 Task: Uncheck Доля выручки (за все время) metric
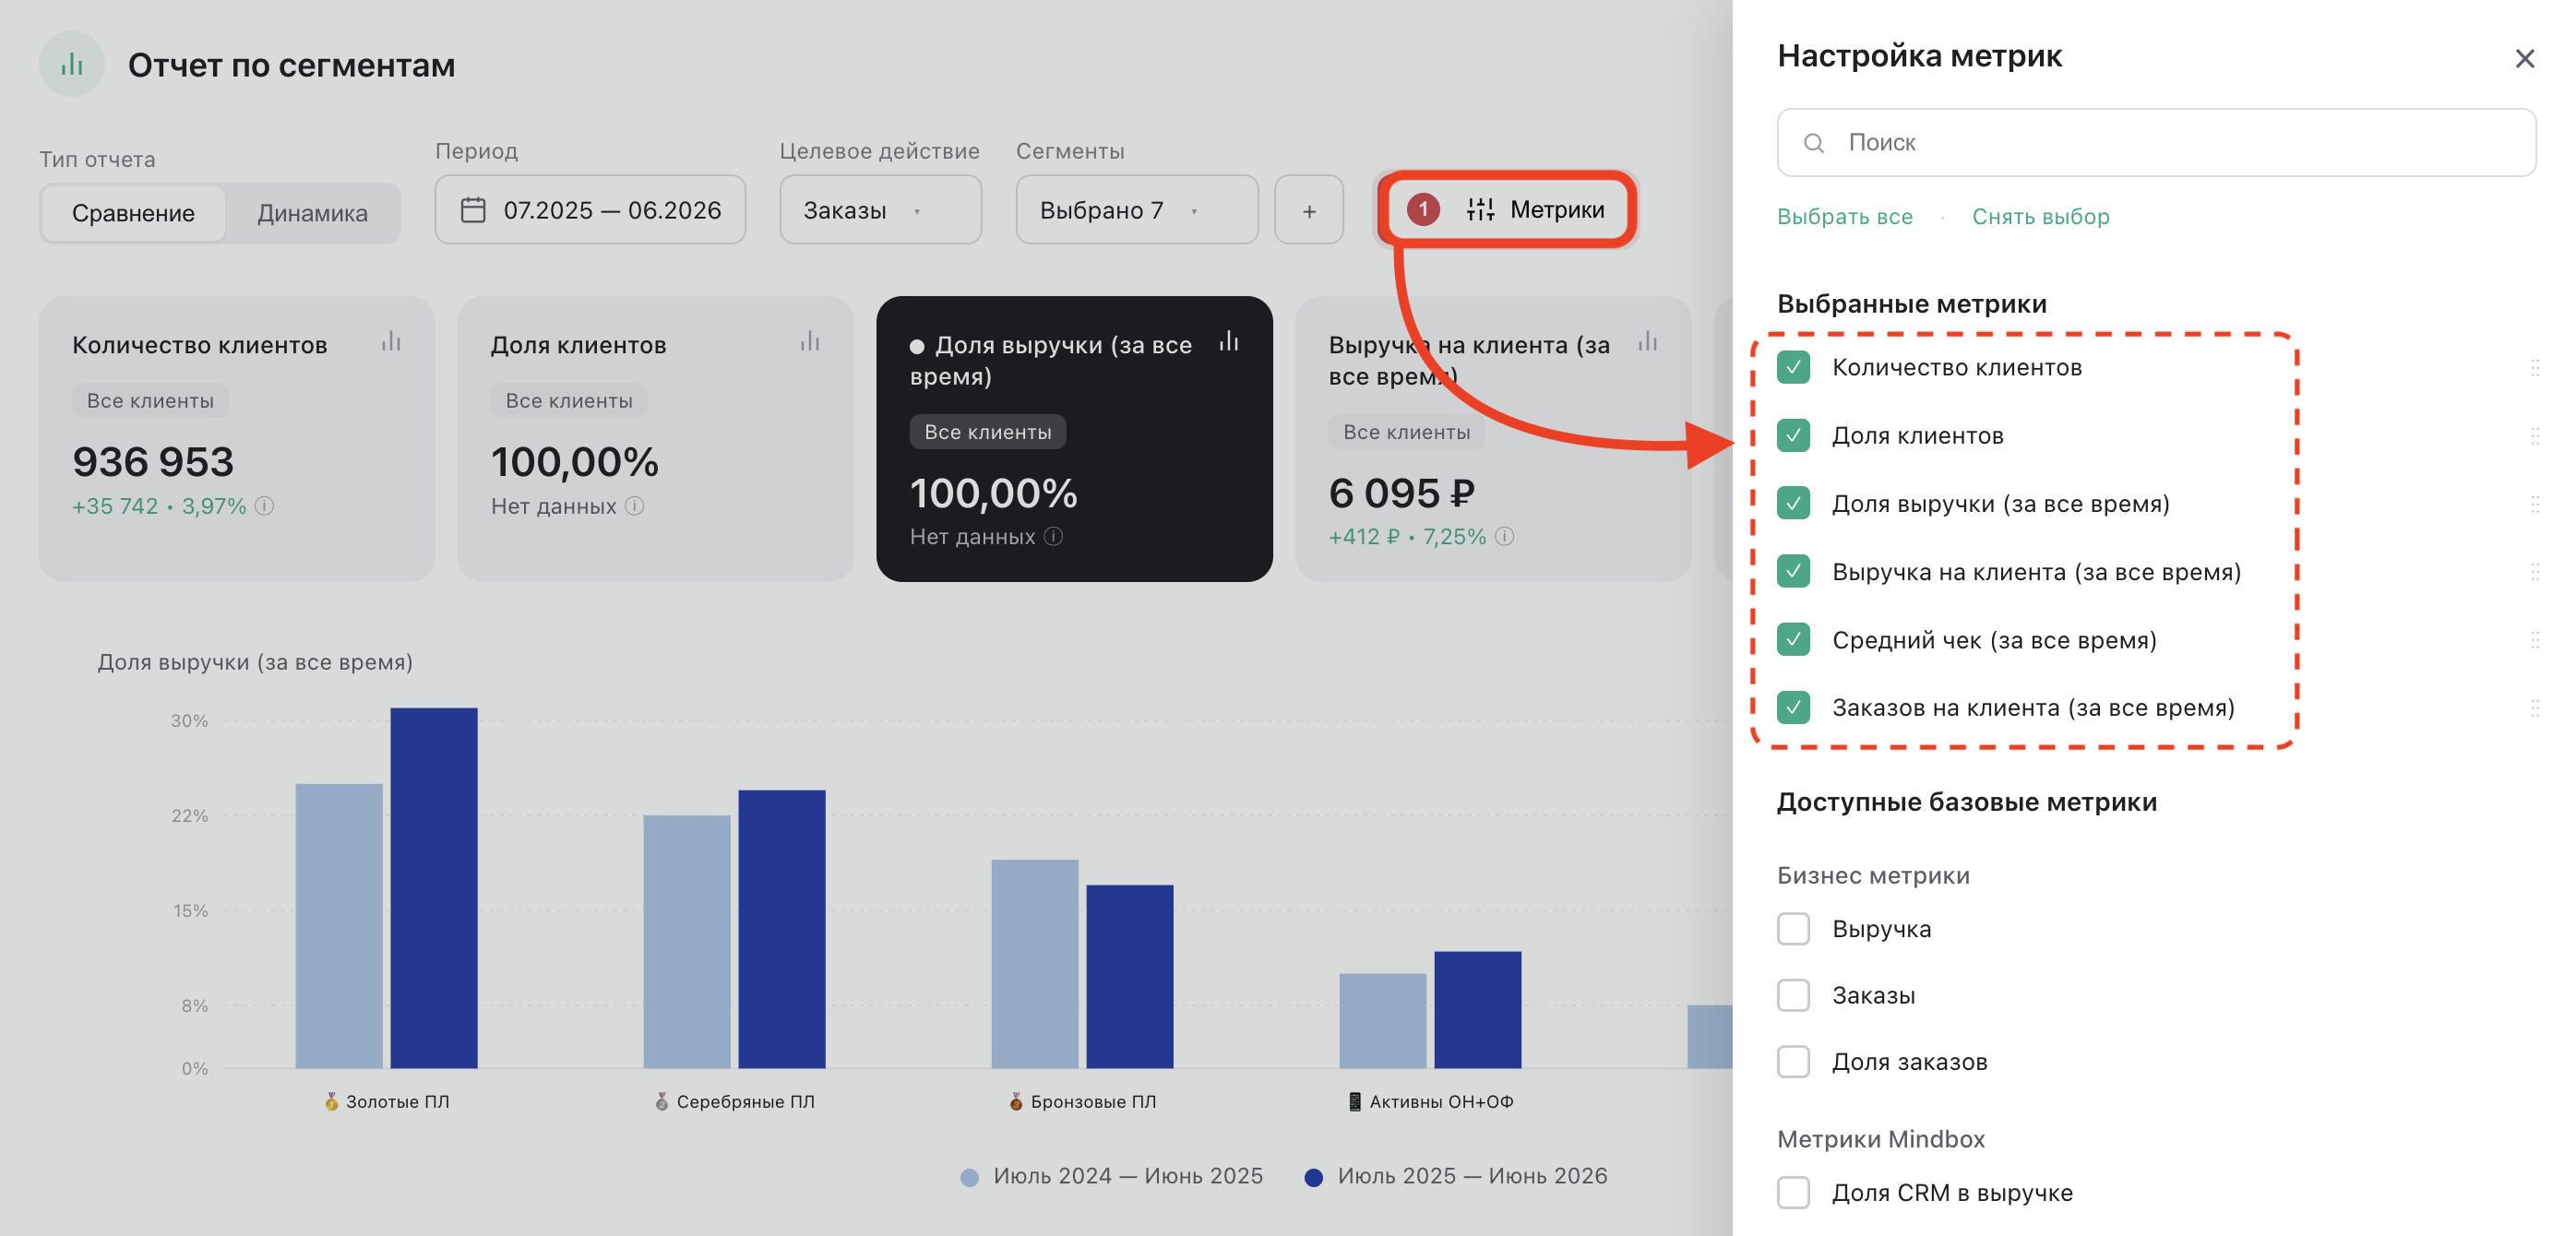[1793, 504]
